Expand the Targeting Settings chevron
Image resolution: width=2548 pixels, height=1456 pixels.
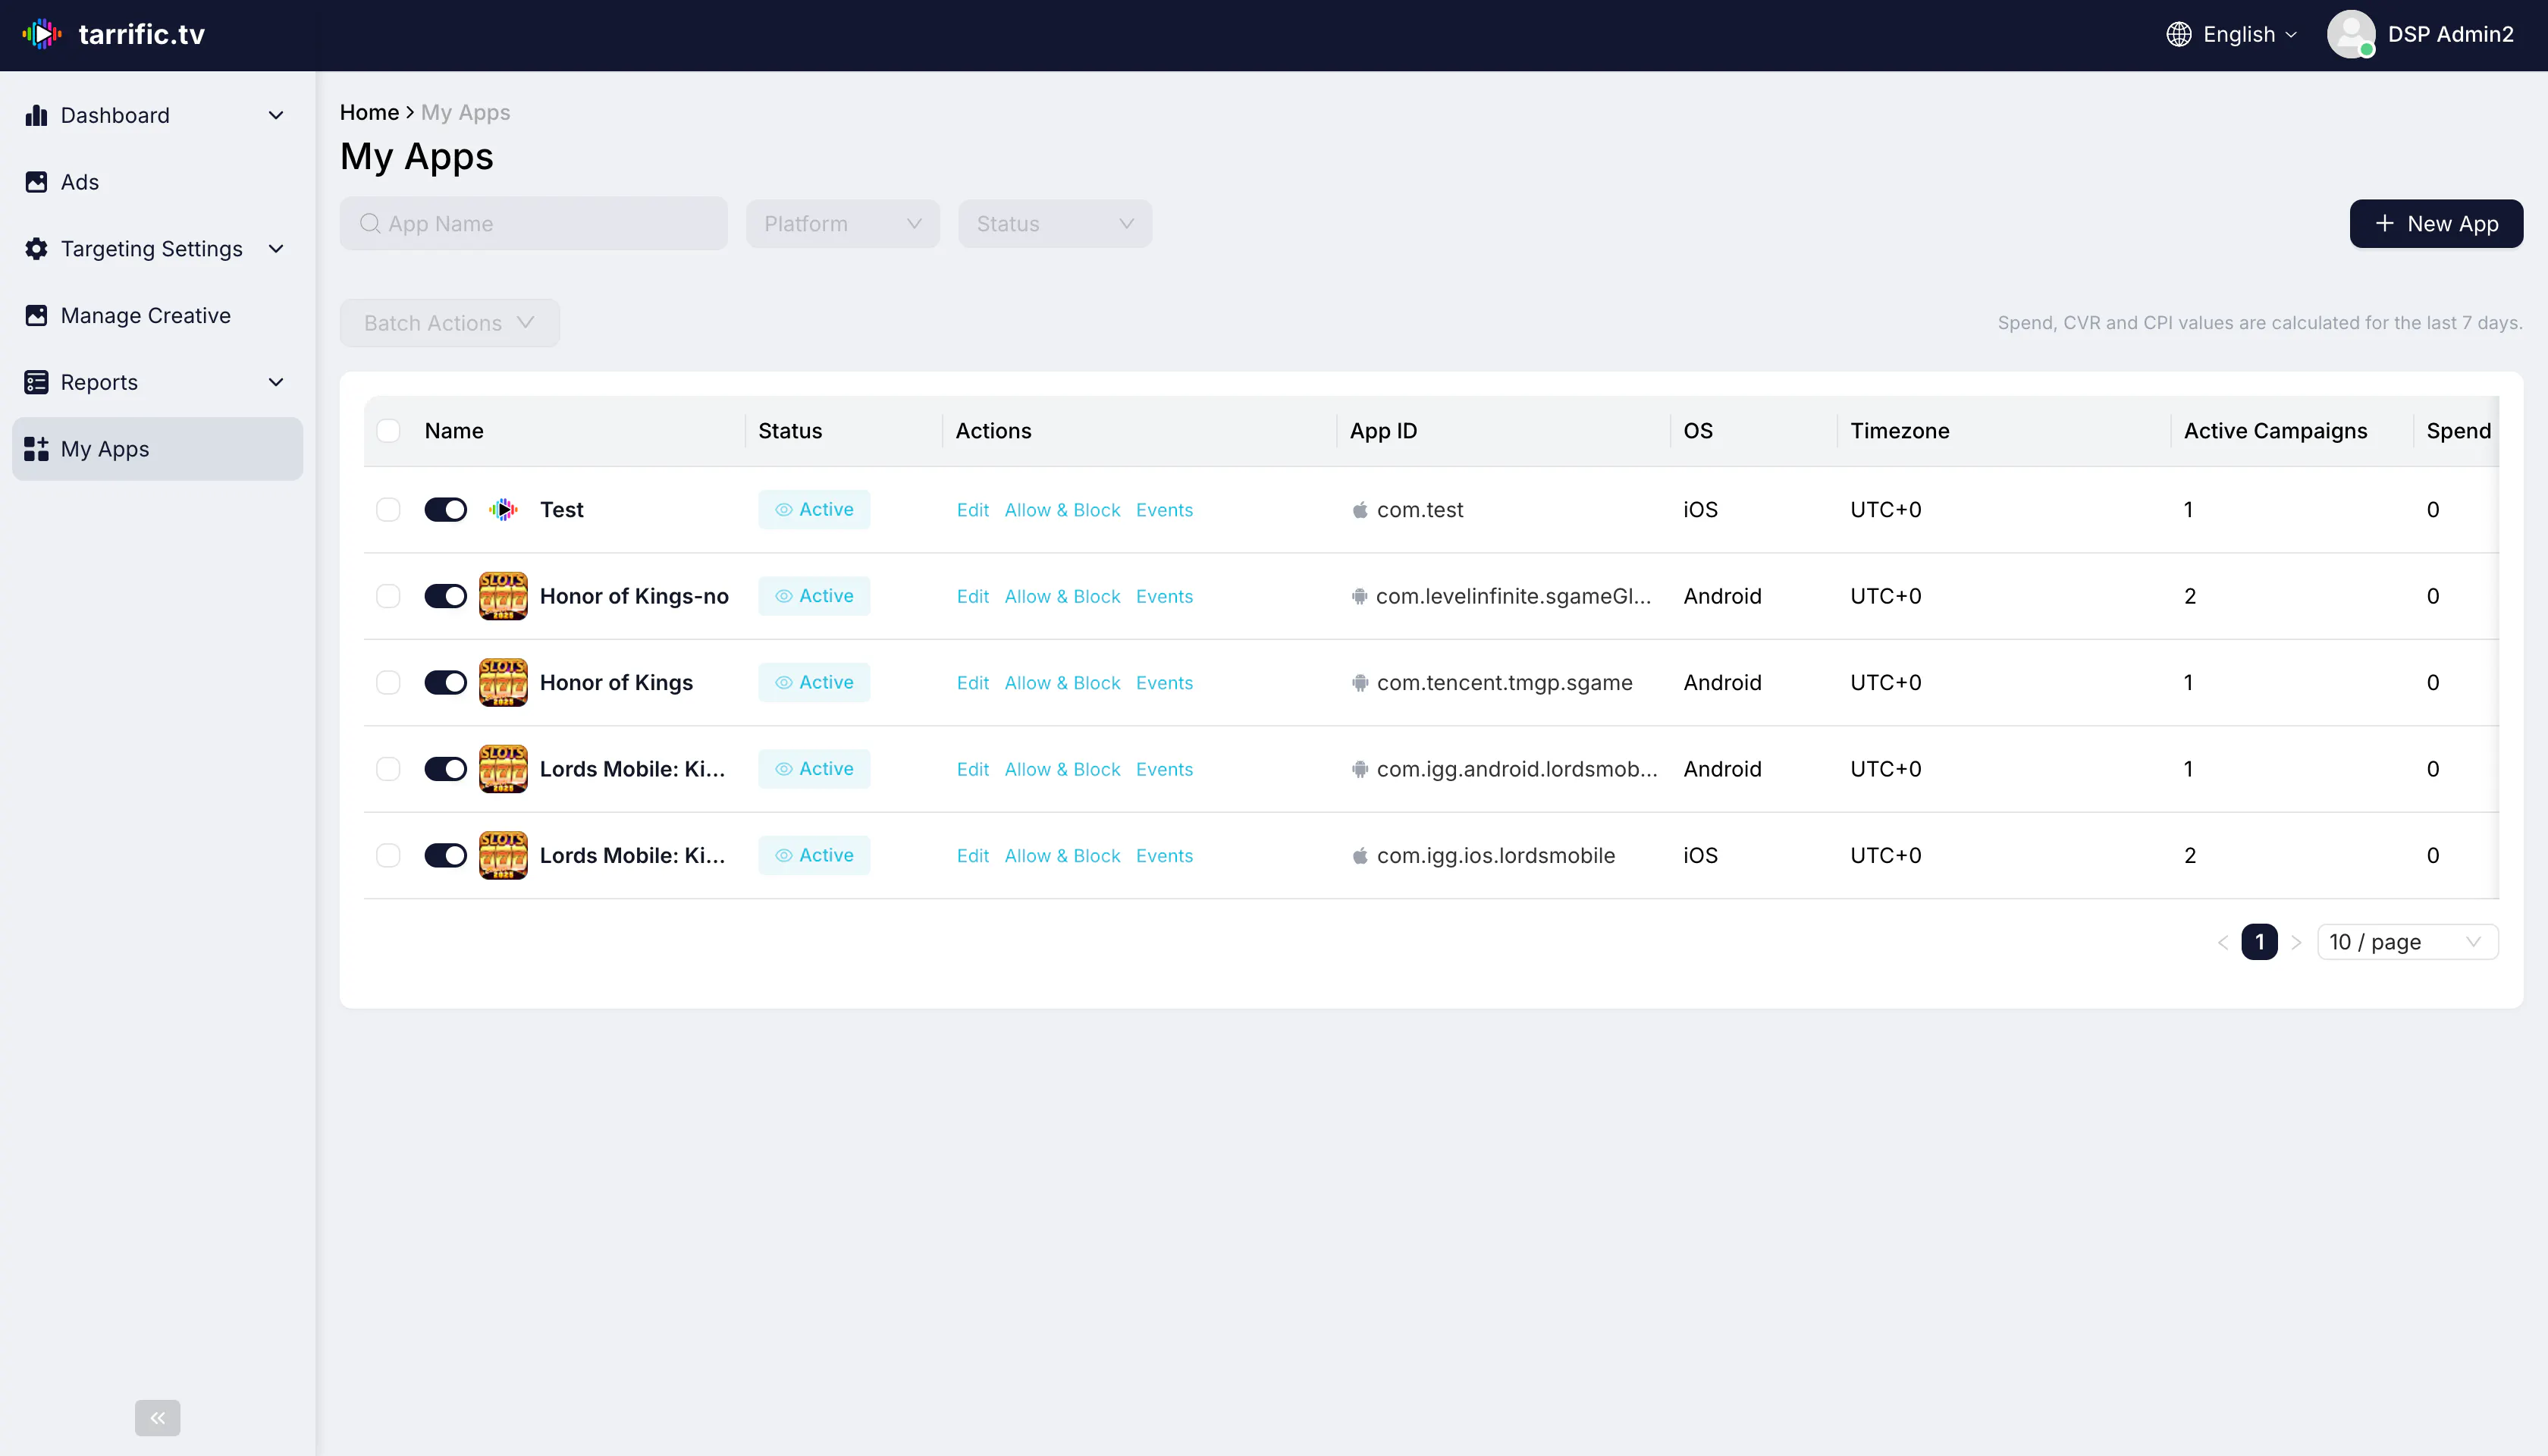[276, 249]
